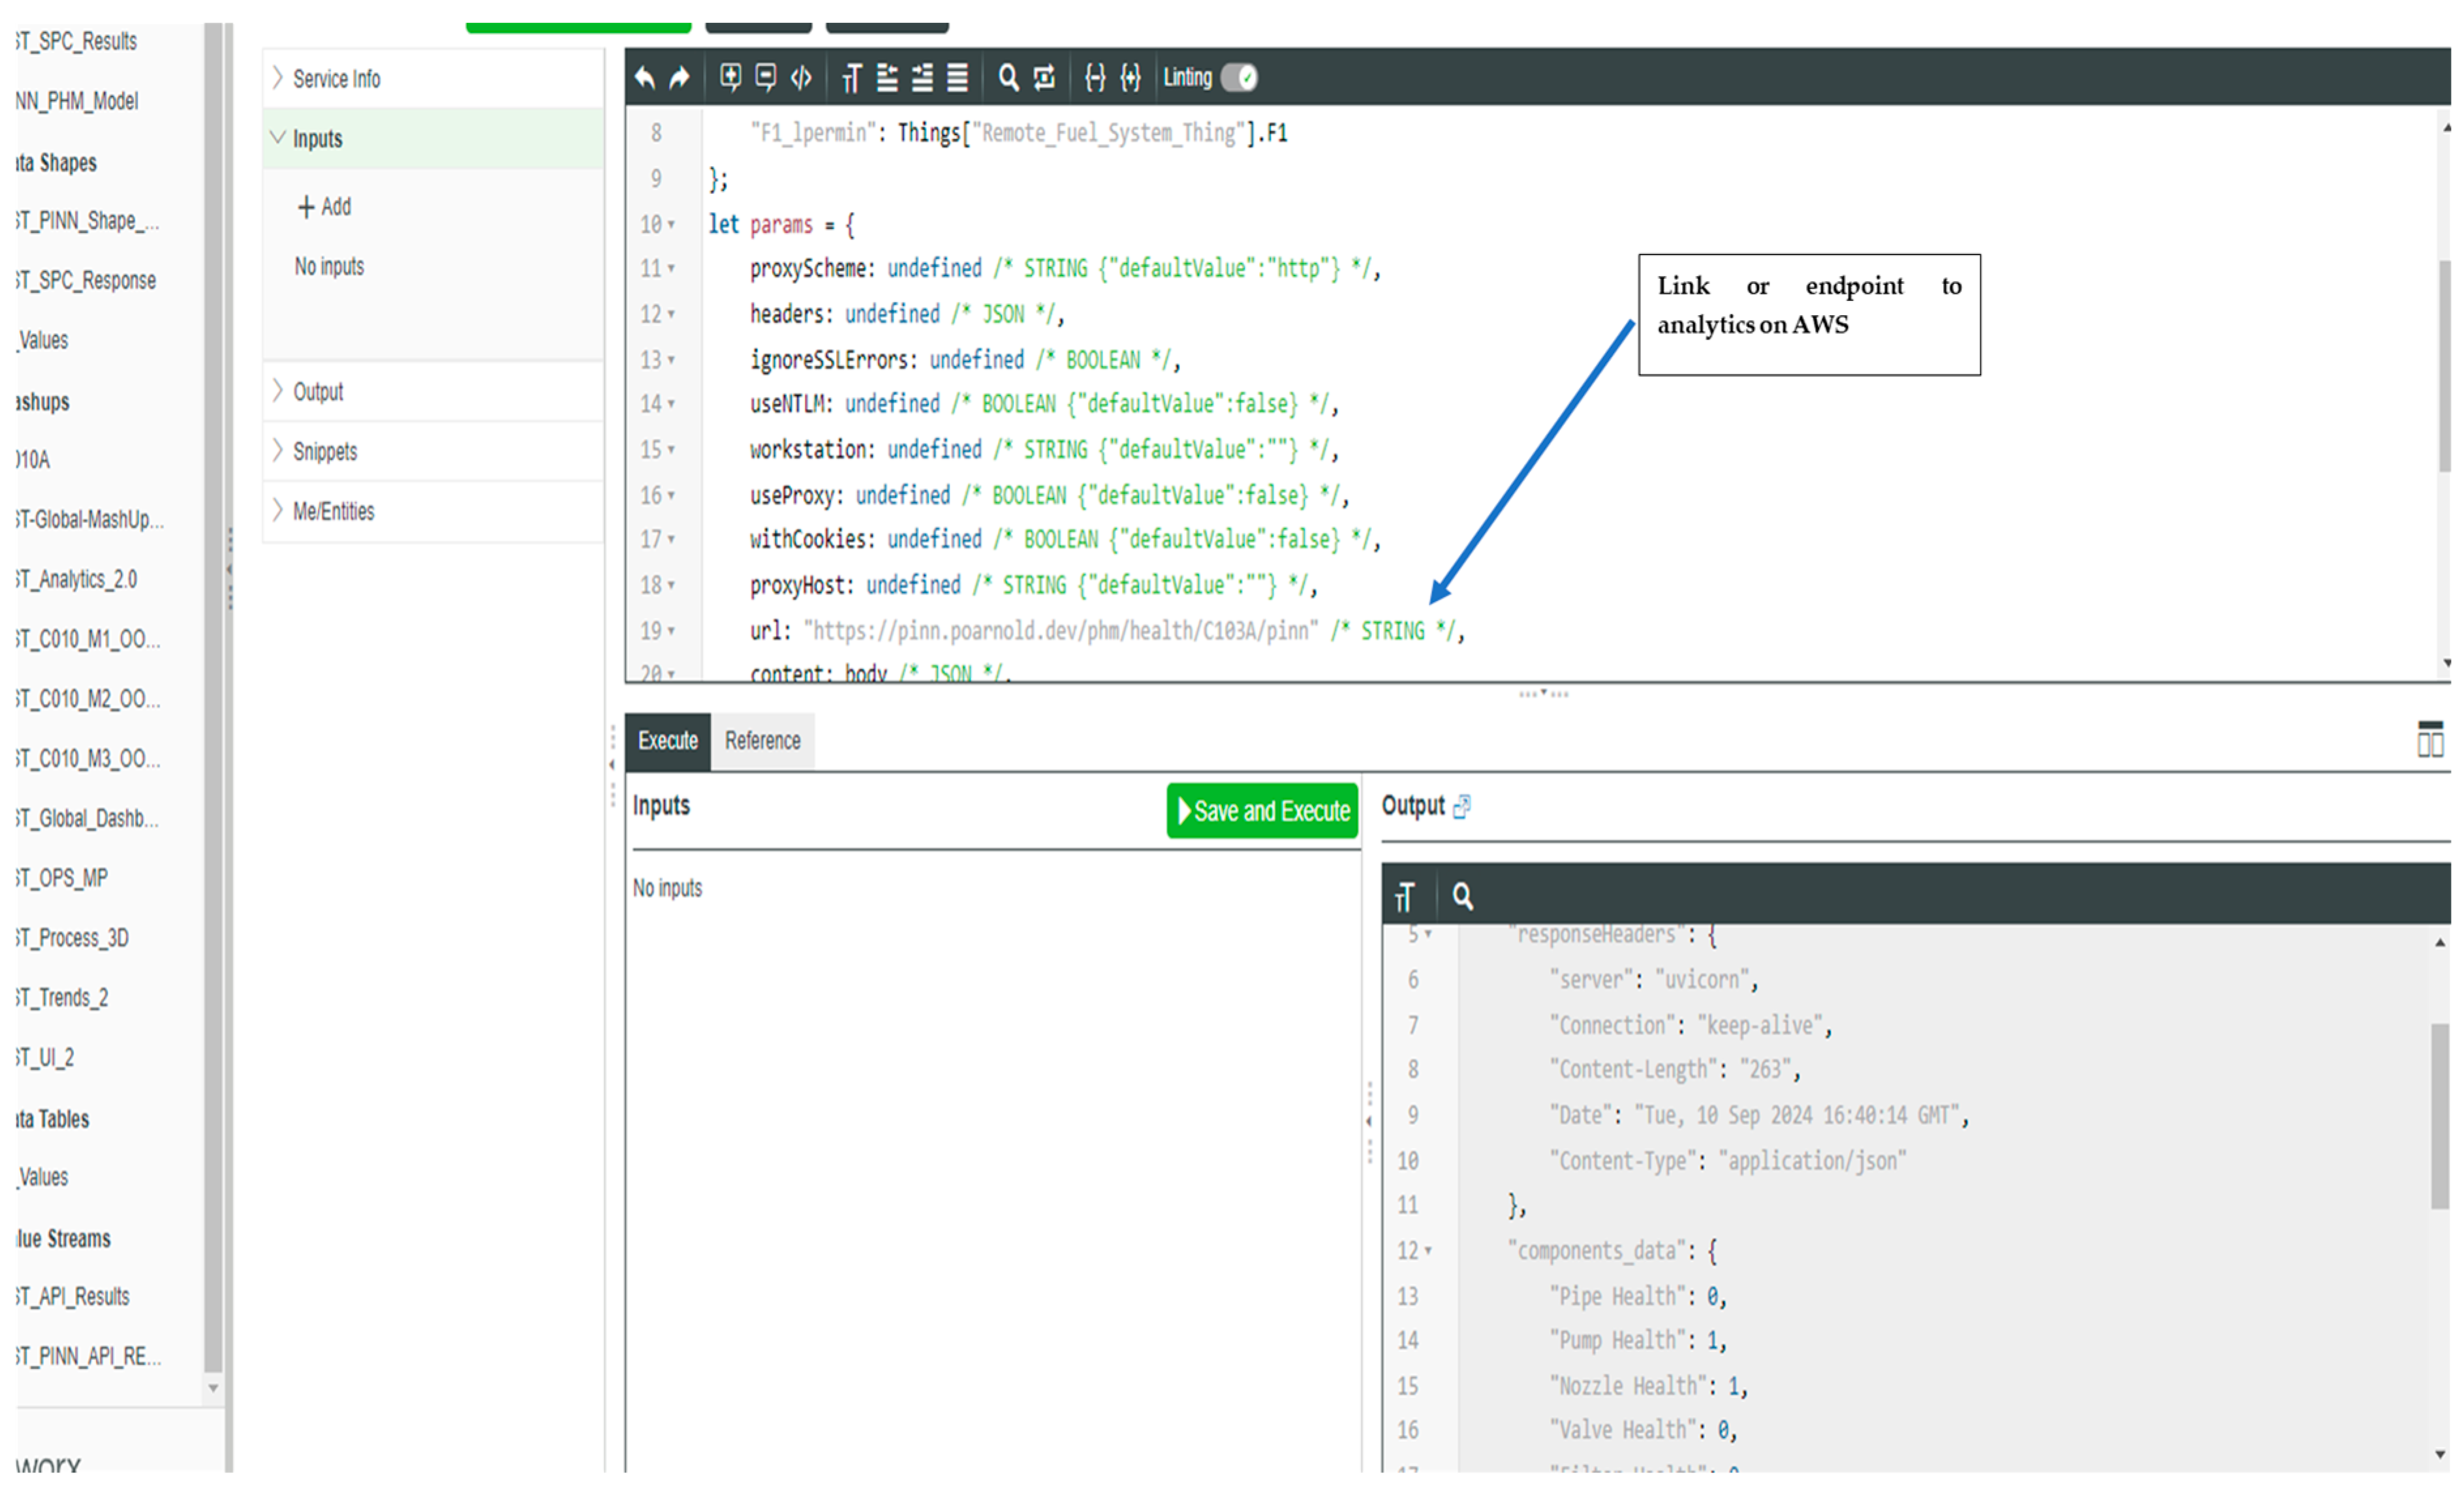Open search in the Output panel

1463,896
